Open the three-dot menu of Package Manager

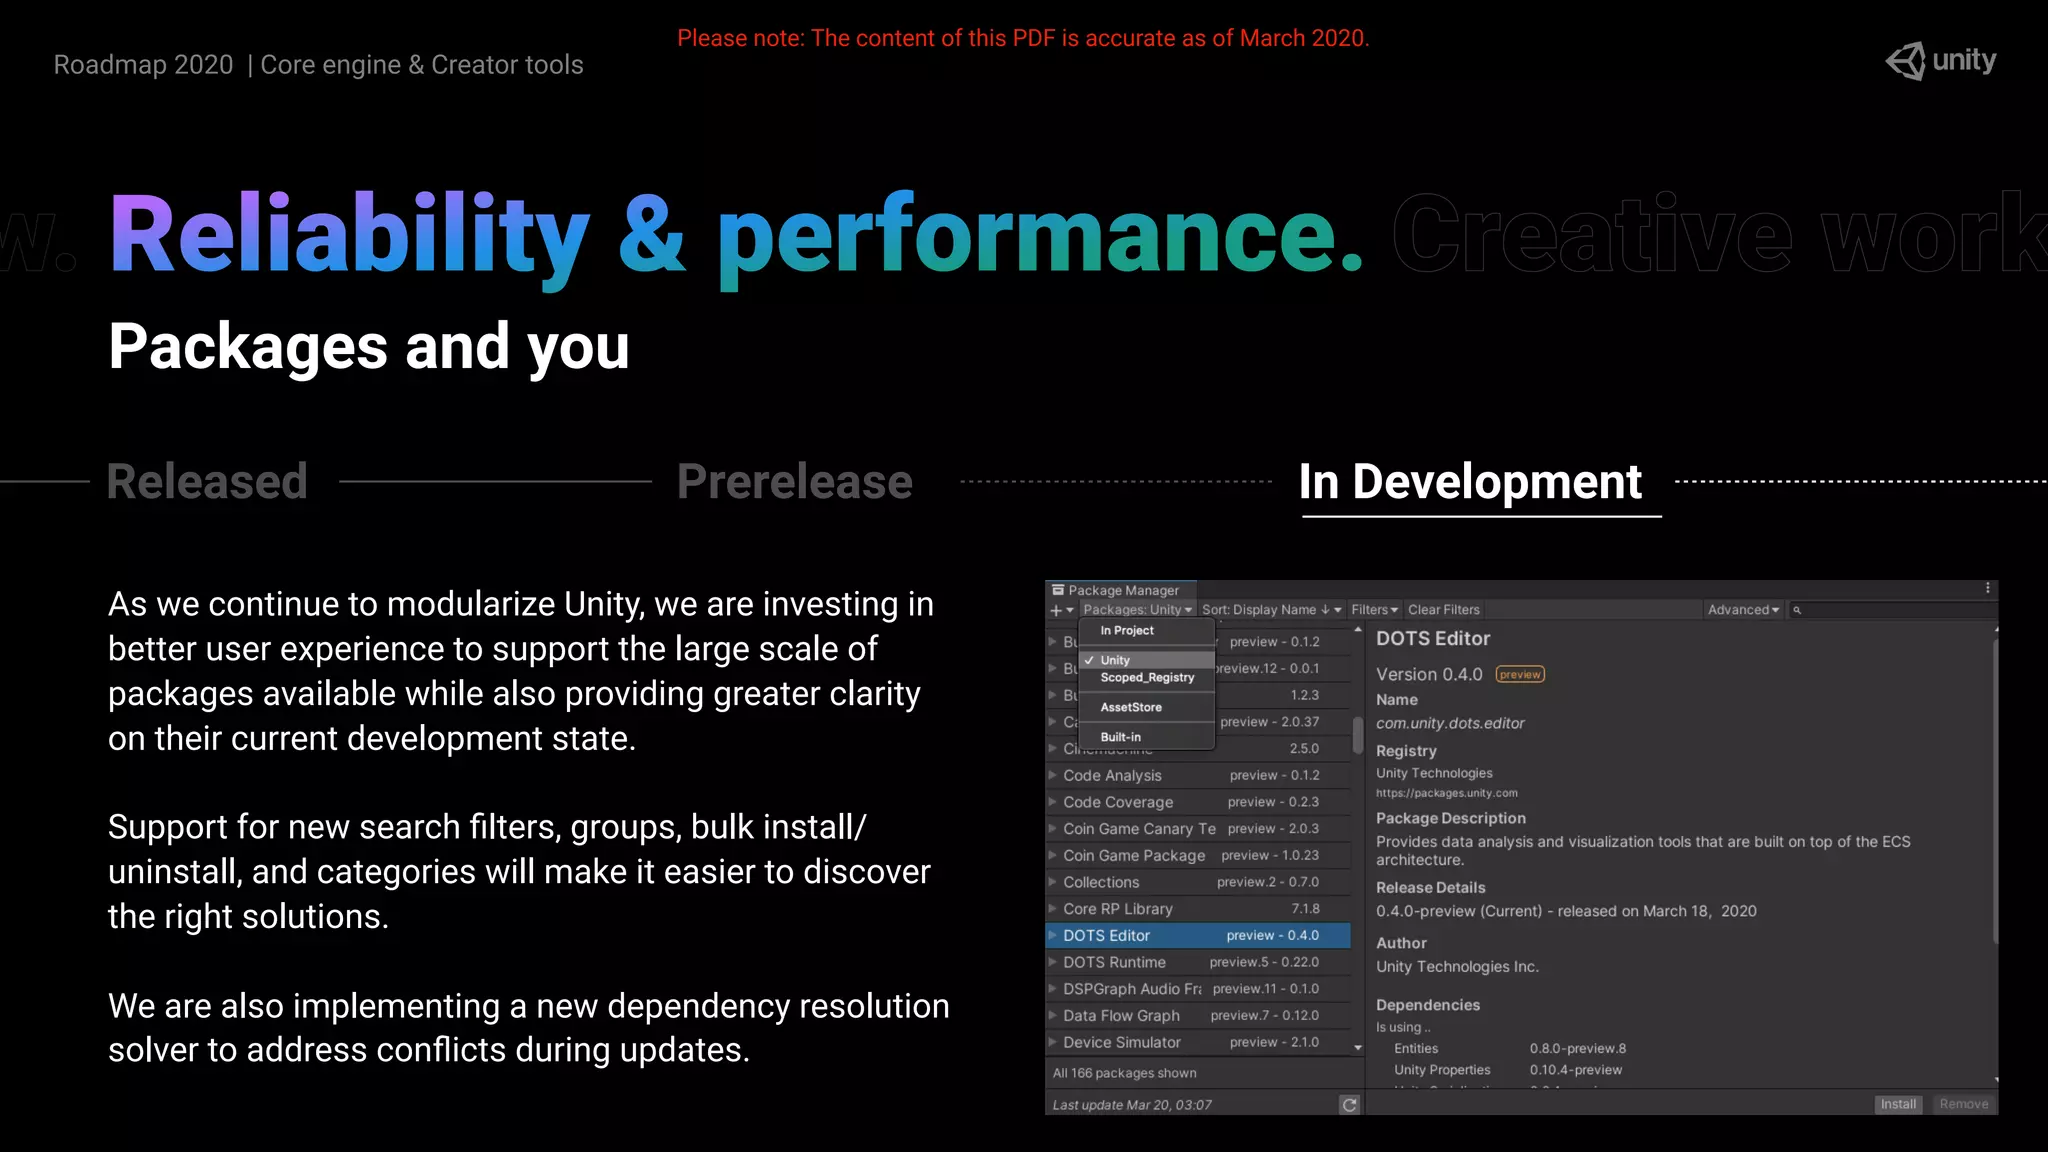[x=1987, y=589]
